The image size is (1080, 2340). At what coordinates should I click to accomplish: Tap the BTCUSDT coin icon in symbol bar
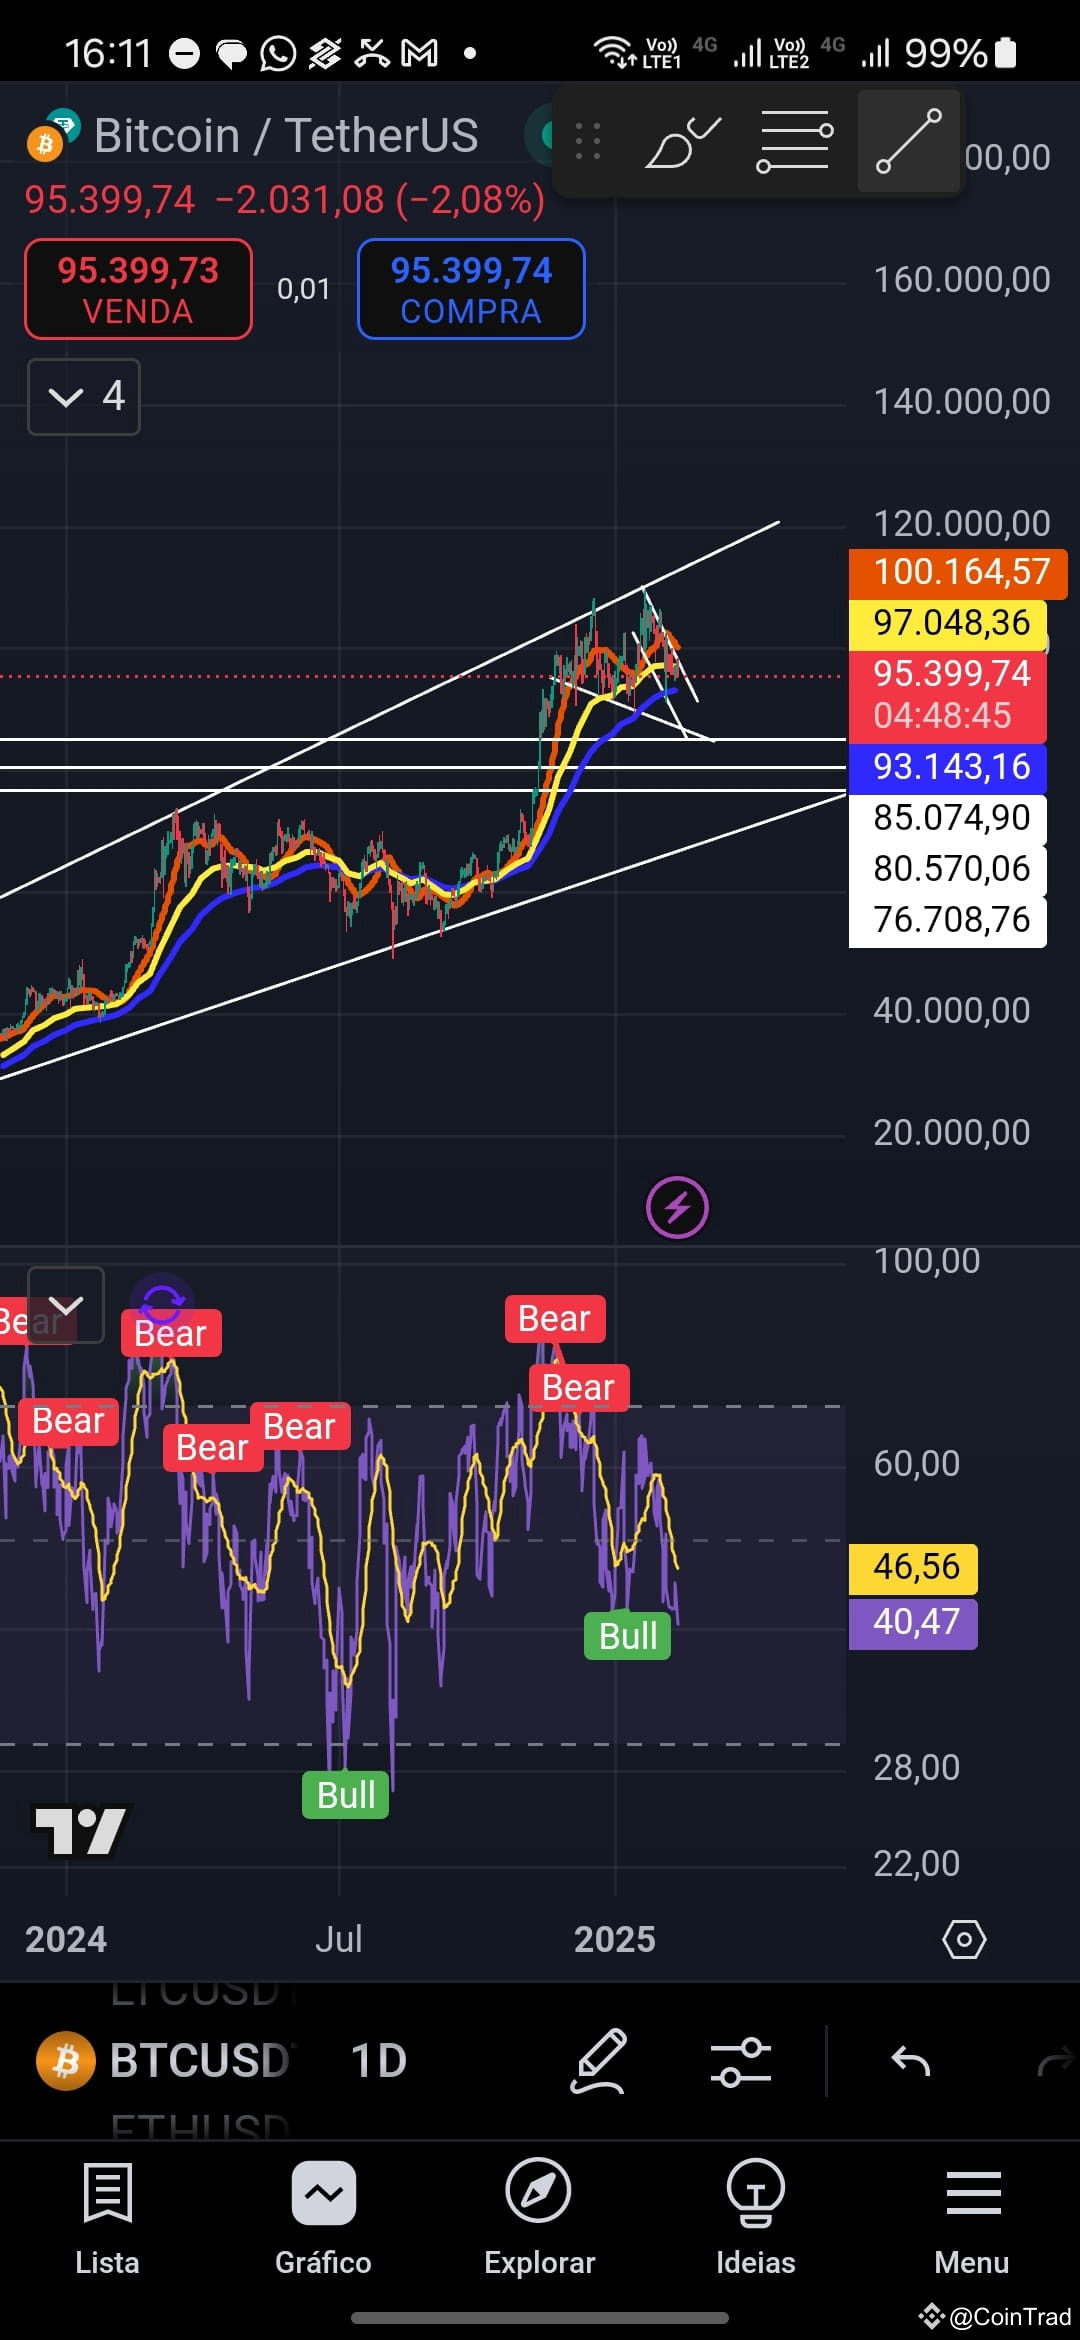(x=66, y=2061)
